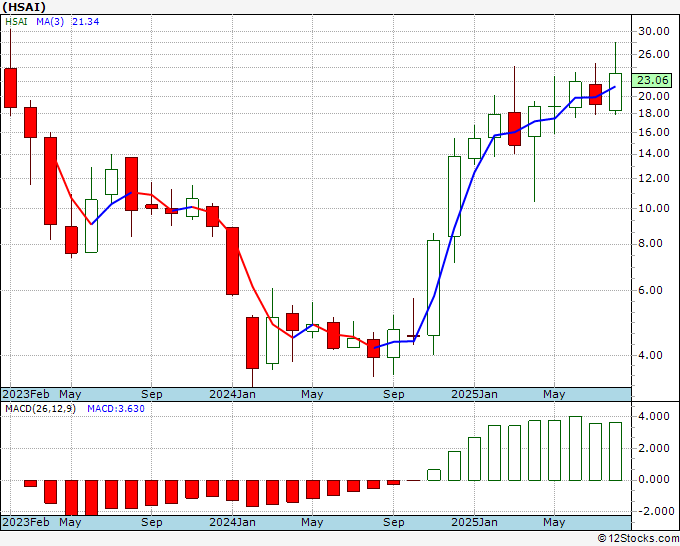680x546 pixels.
Task: Click the 2.000 MACD axis label
Action: coord(654,448)
